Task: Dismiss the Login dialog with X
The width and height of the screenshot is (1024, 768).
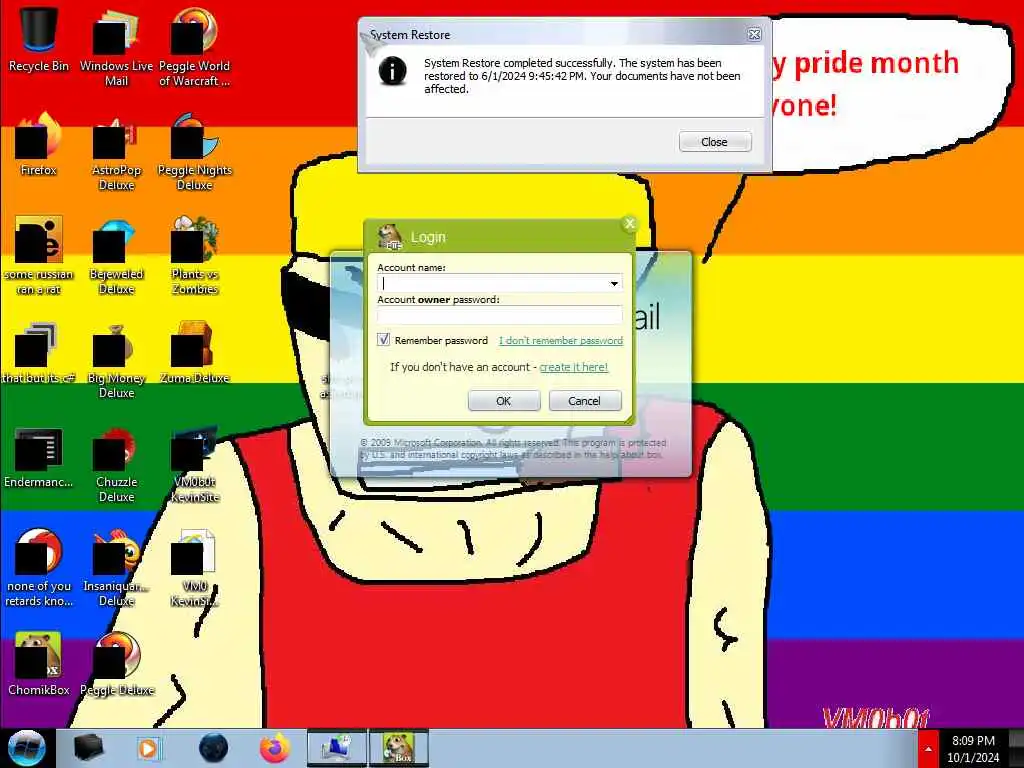Action: 630,224
